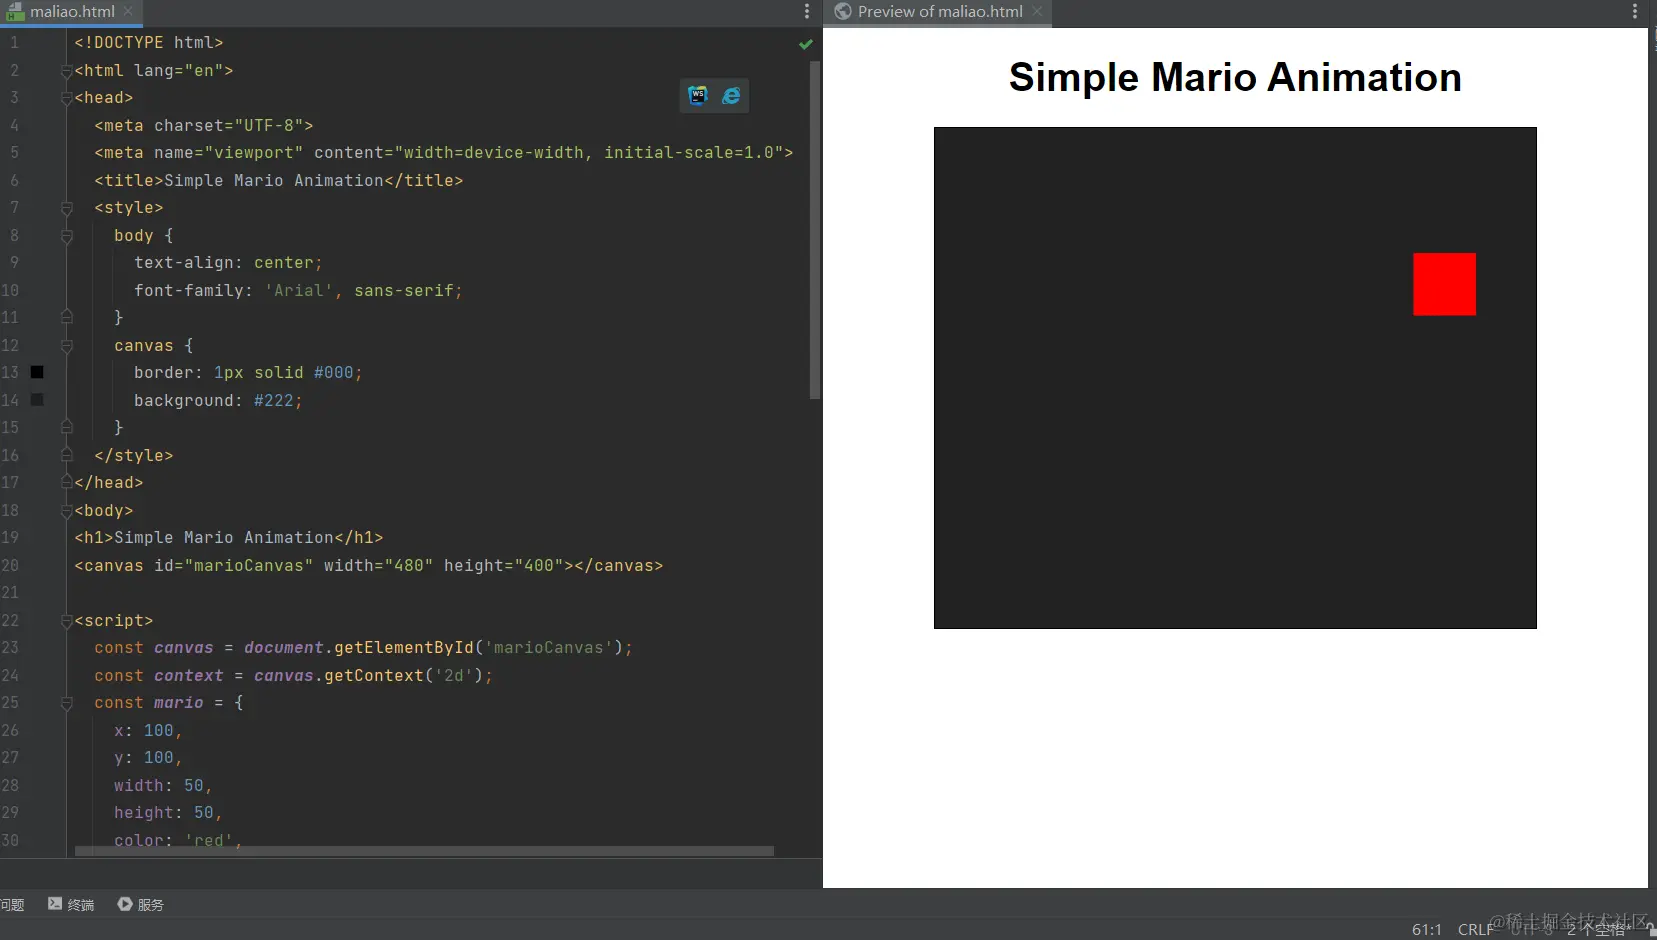Open the page in Internet Explorer

point(732,95)
